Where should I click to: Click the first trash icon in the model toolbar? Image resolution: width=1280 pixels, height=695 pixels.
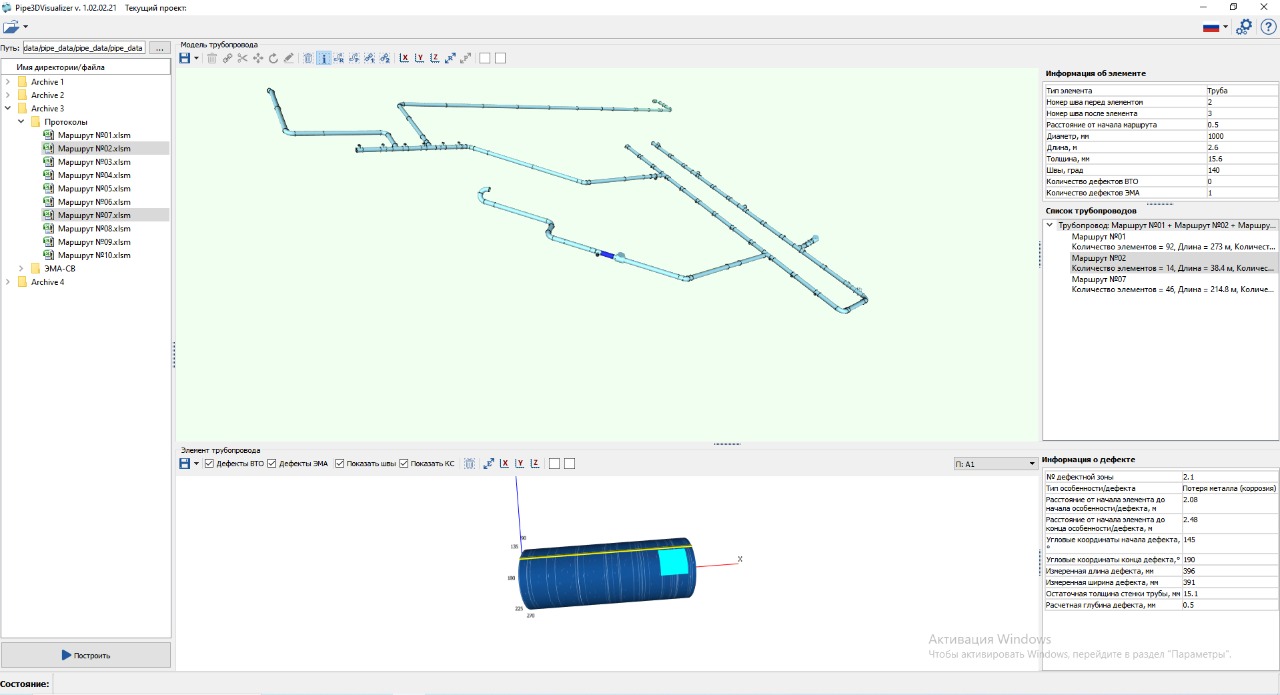tap(212, 58)
